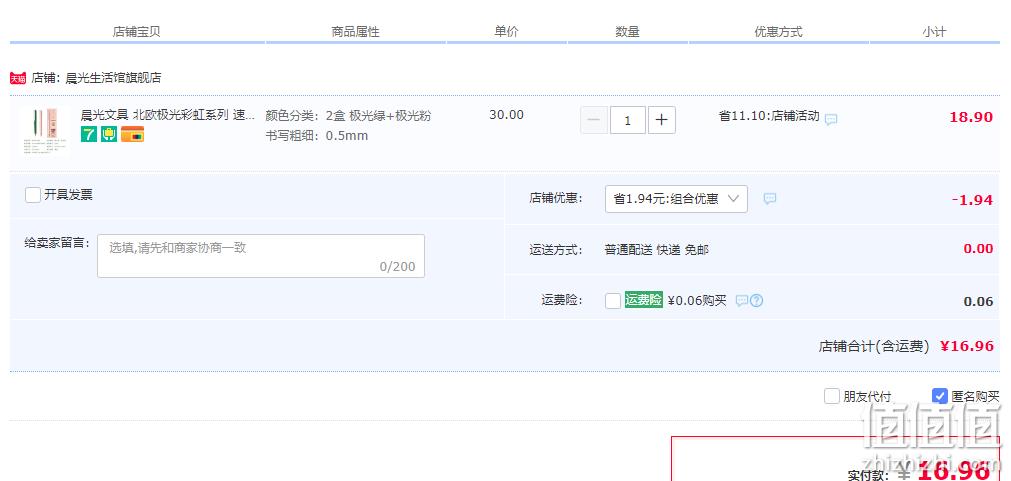Click the 店铺合计(含运费) label
This screenshot has width=1011, height=481.
874,346
